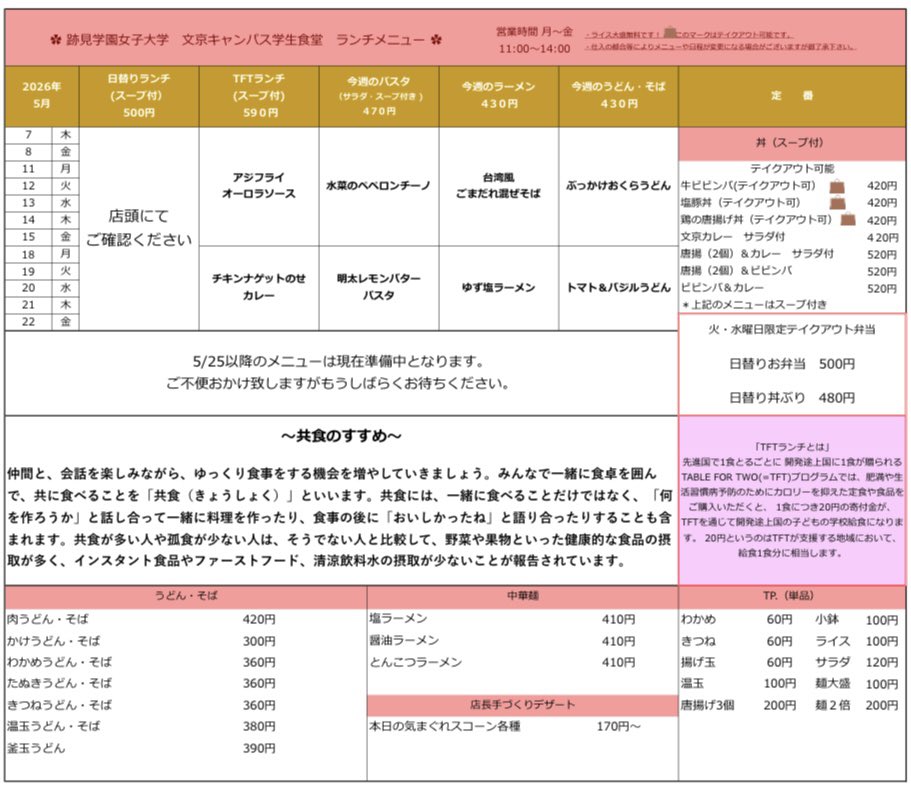The width and height of the screenshot is (911, 794).
Task: Select the ゆず塩ラーメン cell
Action: (x=499, y=288)
